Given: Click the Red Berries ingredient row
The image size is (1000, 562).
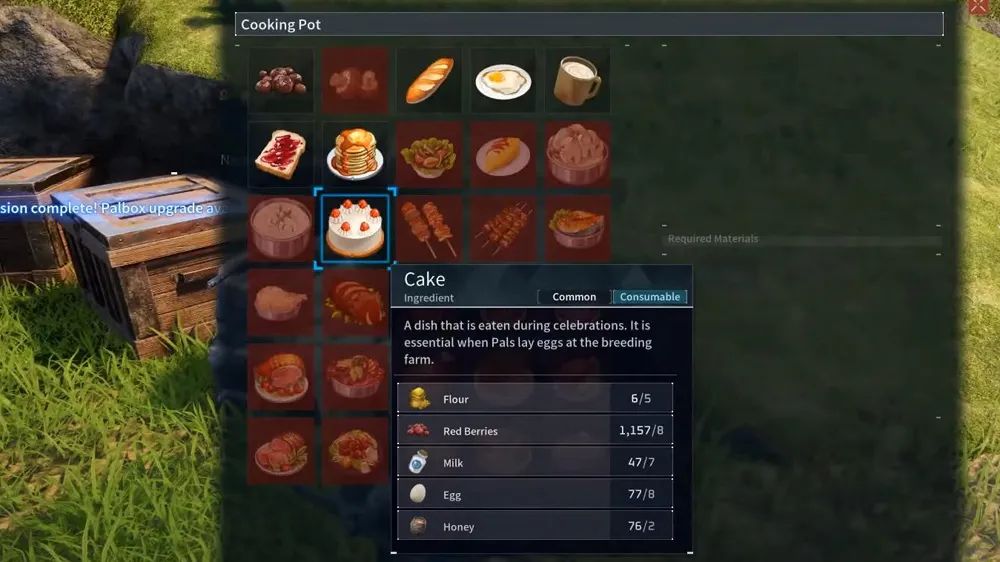Looking at the screenshot, I should [534, 431].
